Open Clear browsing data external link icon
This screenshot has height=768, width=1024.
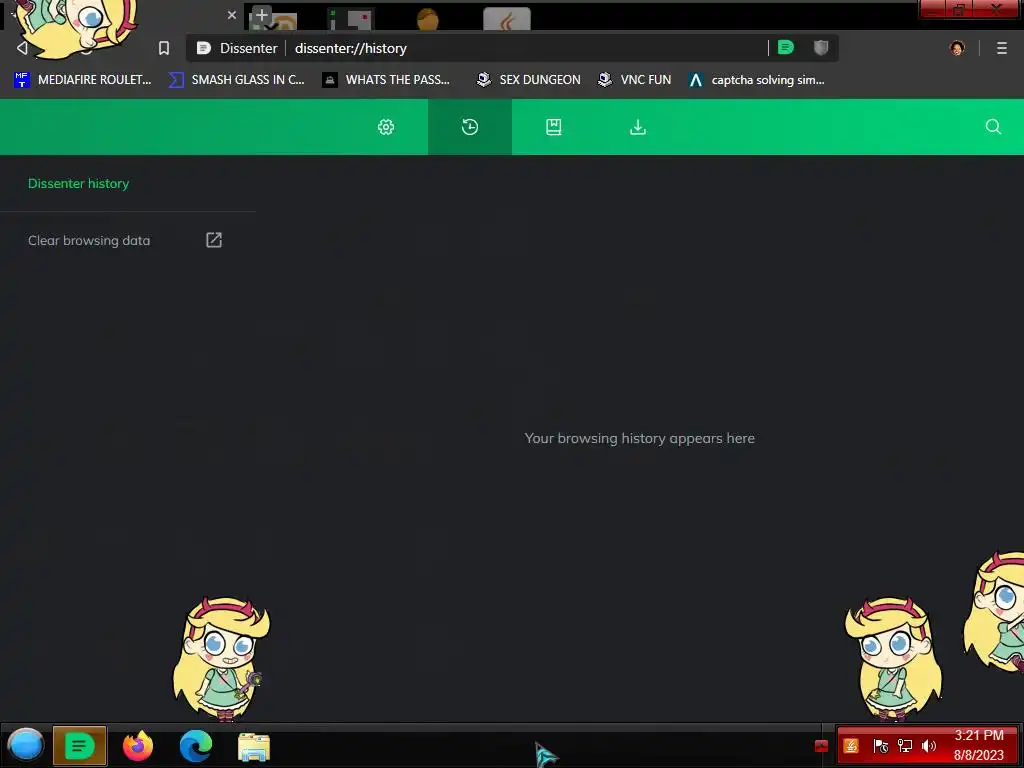click(214, 240)
